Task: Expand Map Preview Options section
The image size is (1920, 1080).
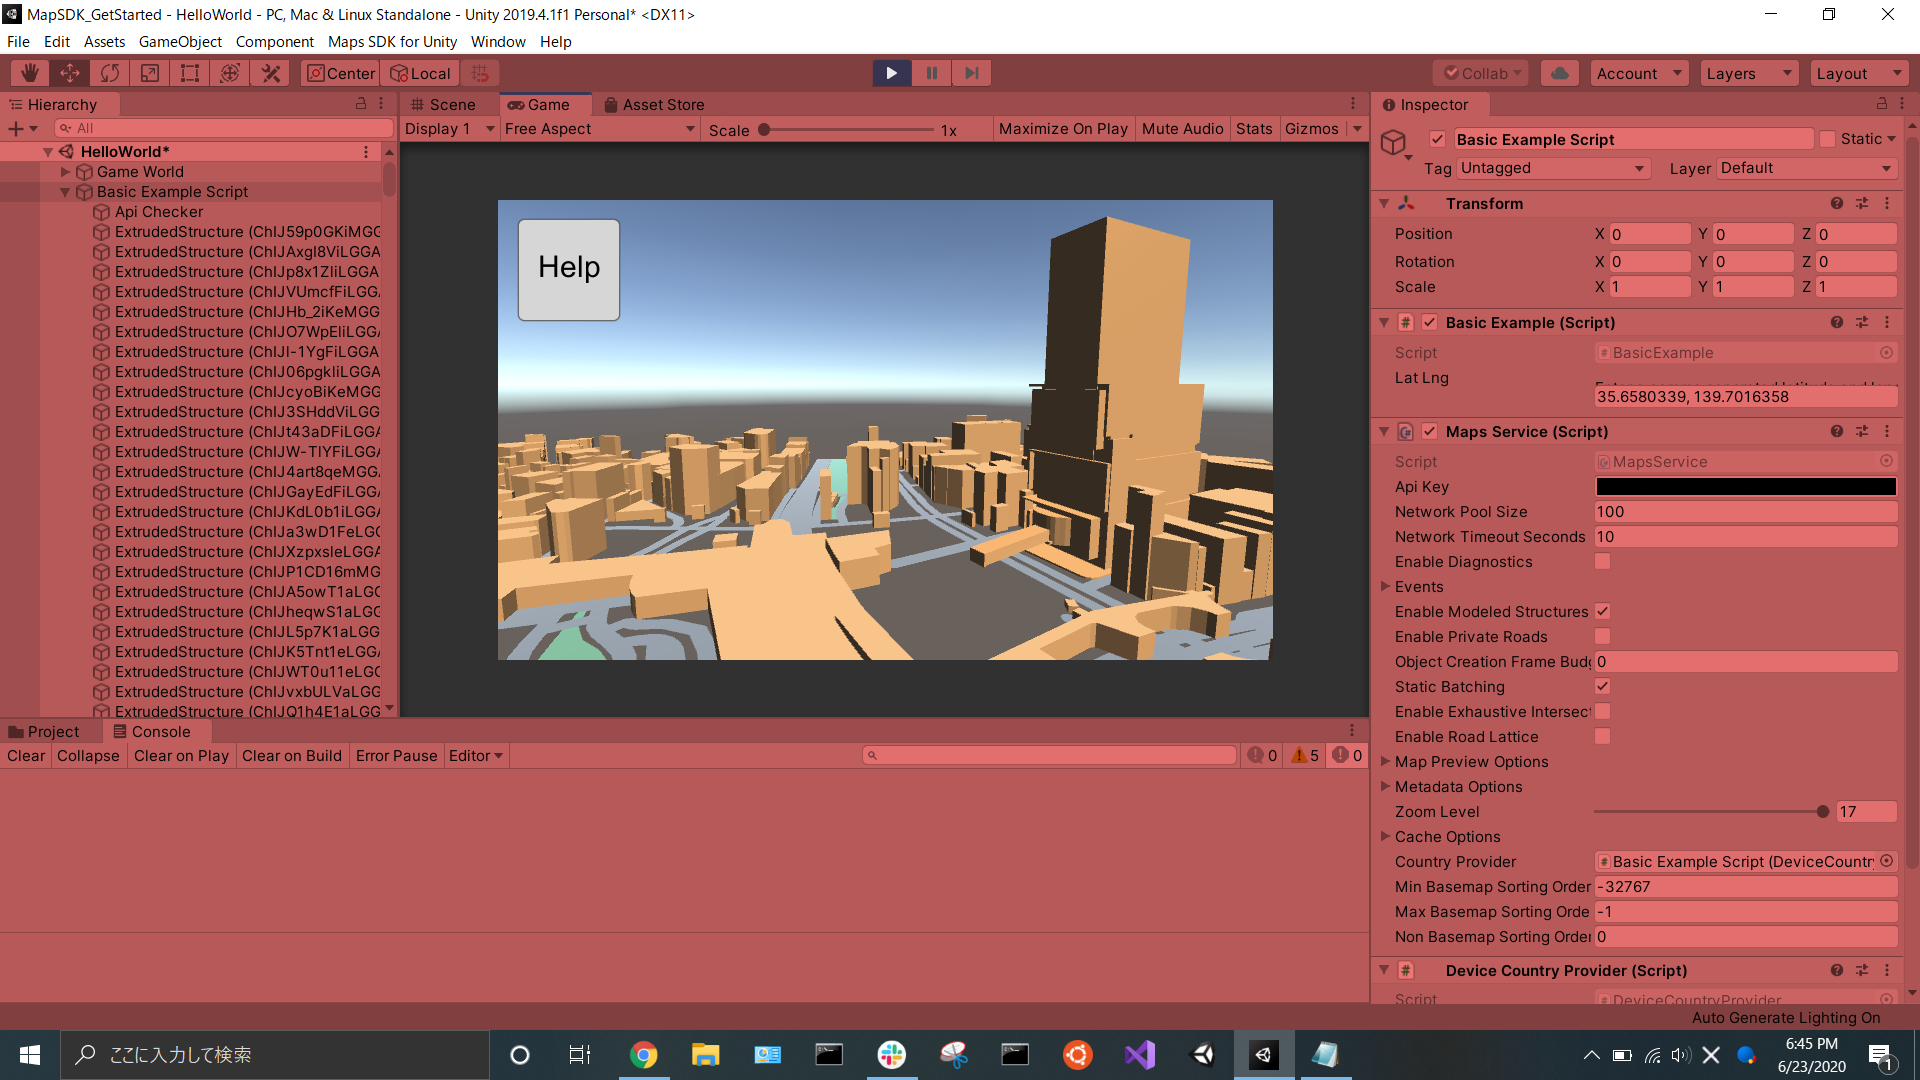Action: click(x=1386, y=762)
